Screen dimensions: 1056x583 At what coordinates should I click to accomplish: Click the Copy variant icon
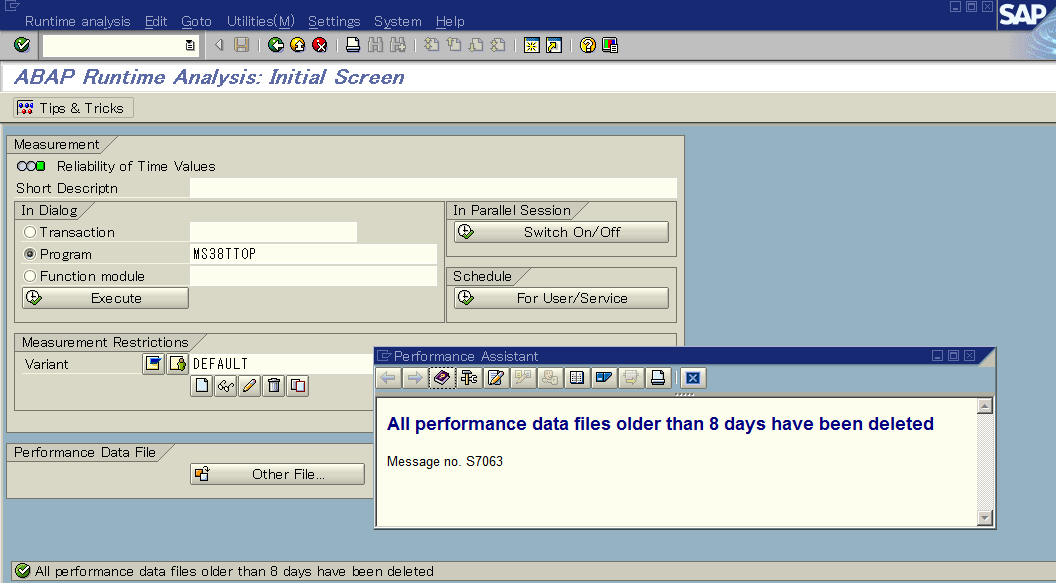pos(298,386)
